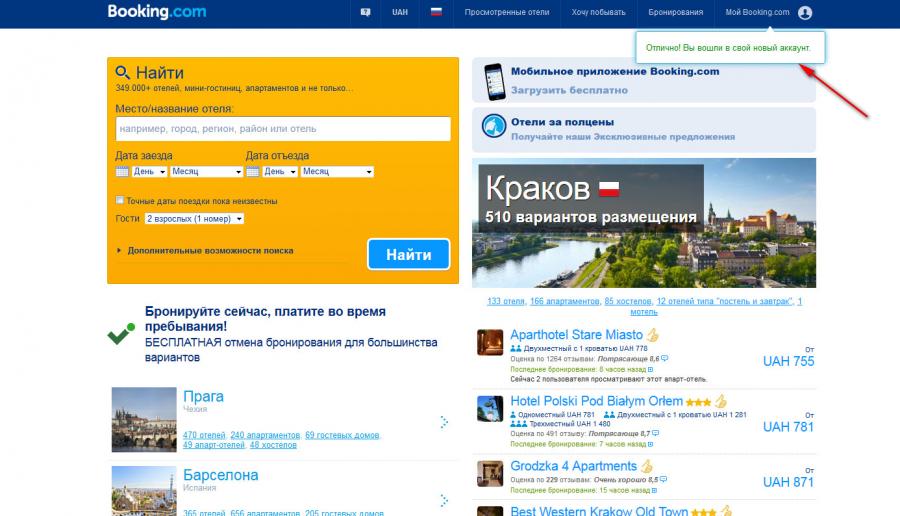900x516 pixels.
Task: Click the Hotel Polski review speech-bubble icon
Action: click(655, 433)
